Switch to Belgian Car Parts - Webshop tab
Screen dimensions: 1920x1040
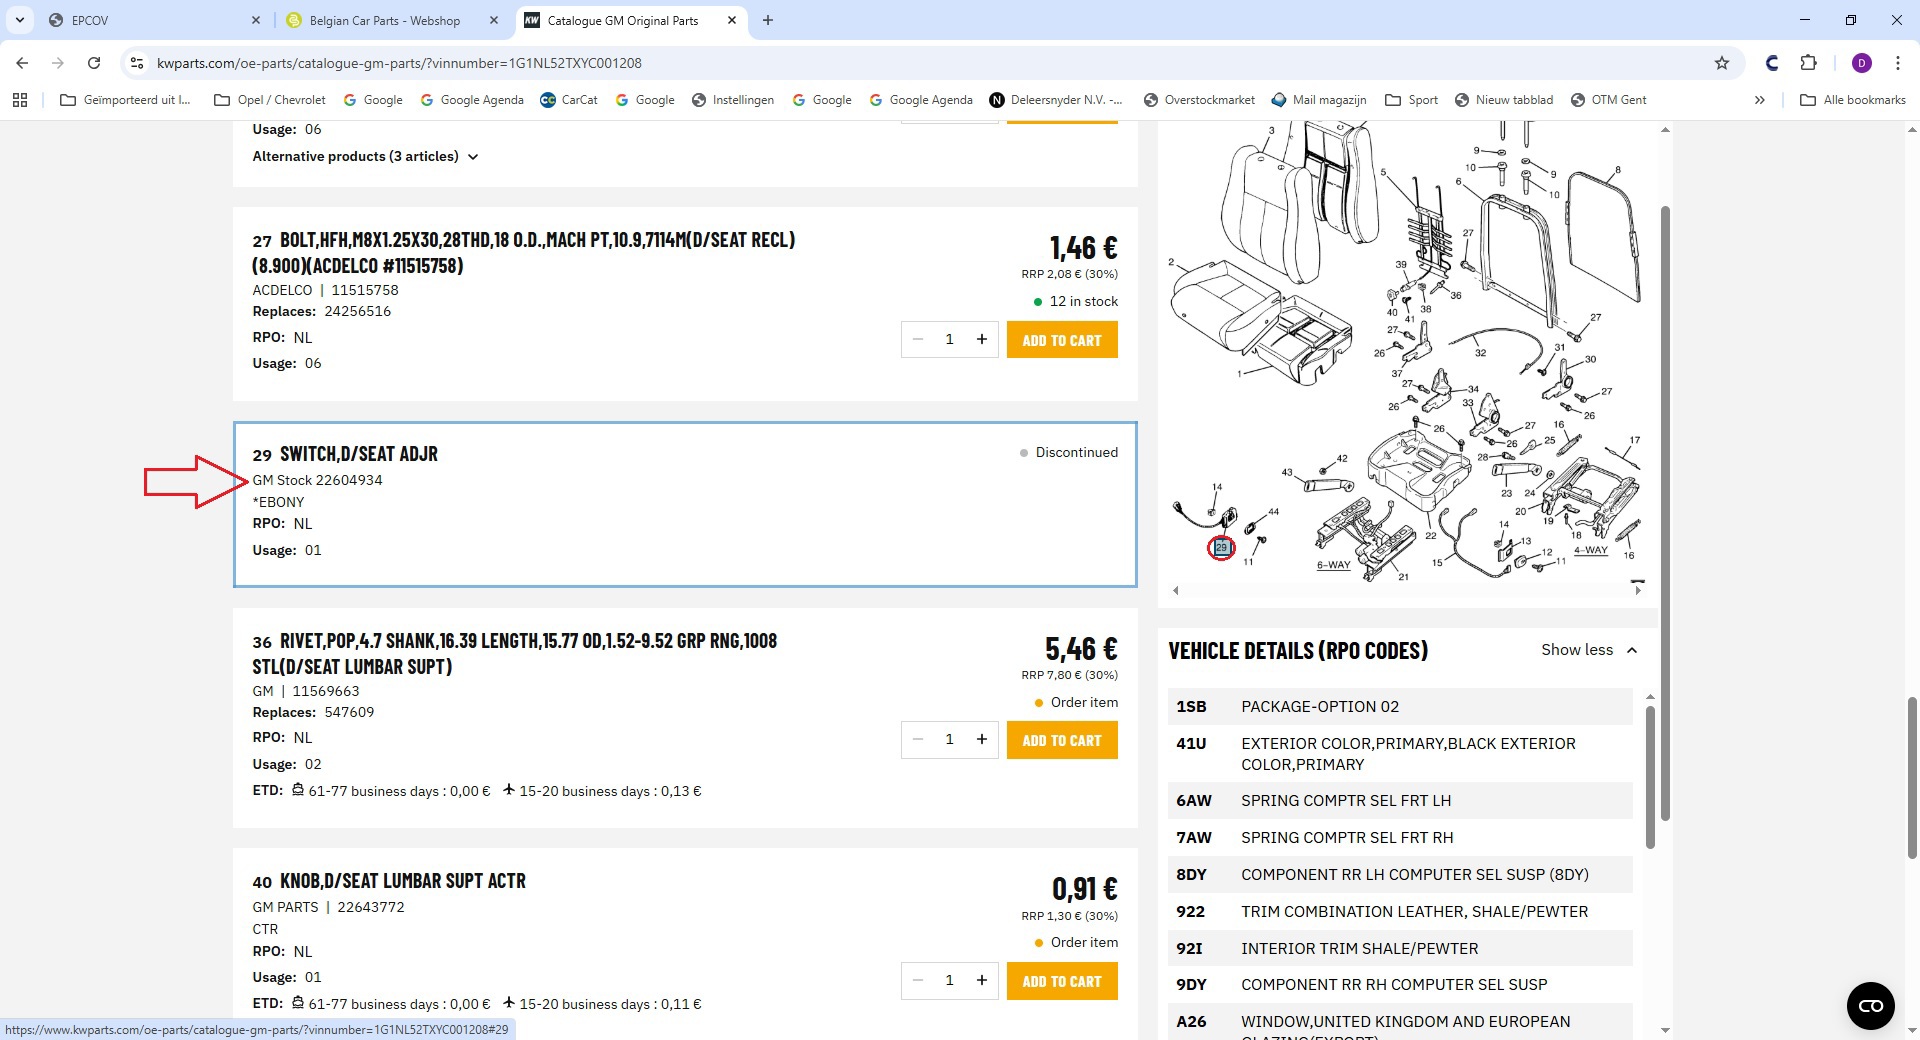click(x=392, y=20)
